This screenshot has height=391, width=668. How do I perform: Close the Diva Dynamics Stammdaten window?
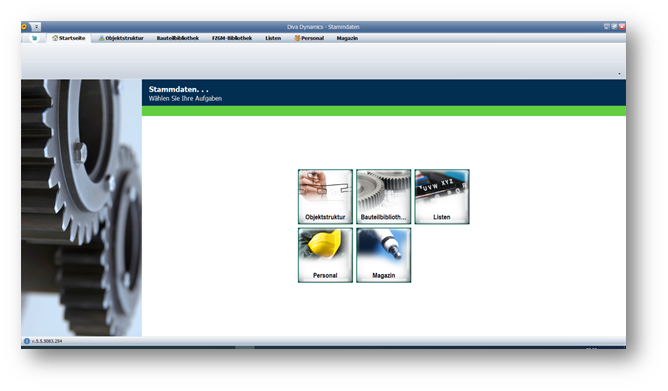coord(622,26)
